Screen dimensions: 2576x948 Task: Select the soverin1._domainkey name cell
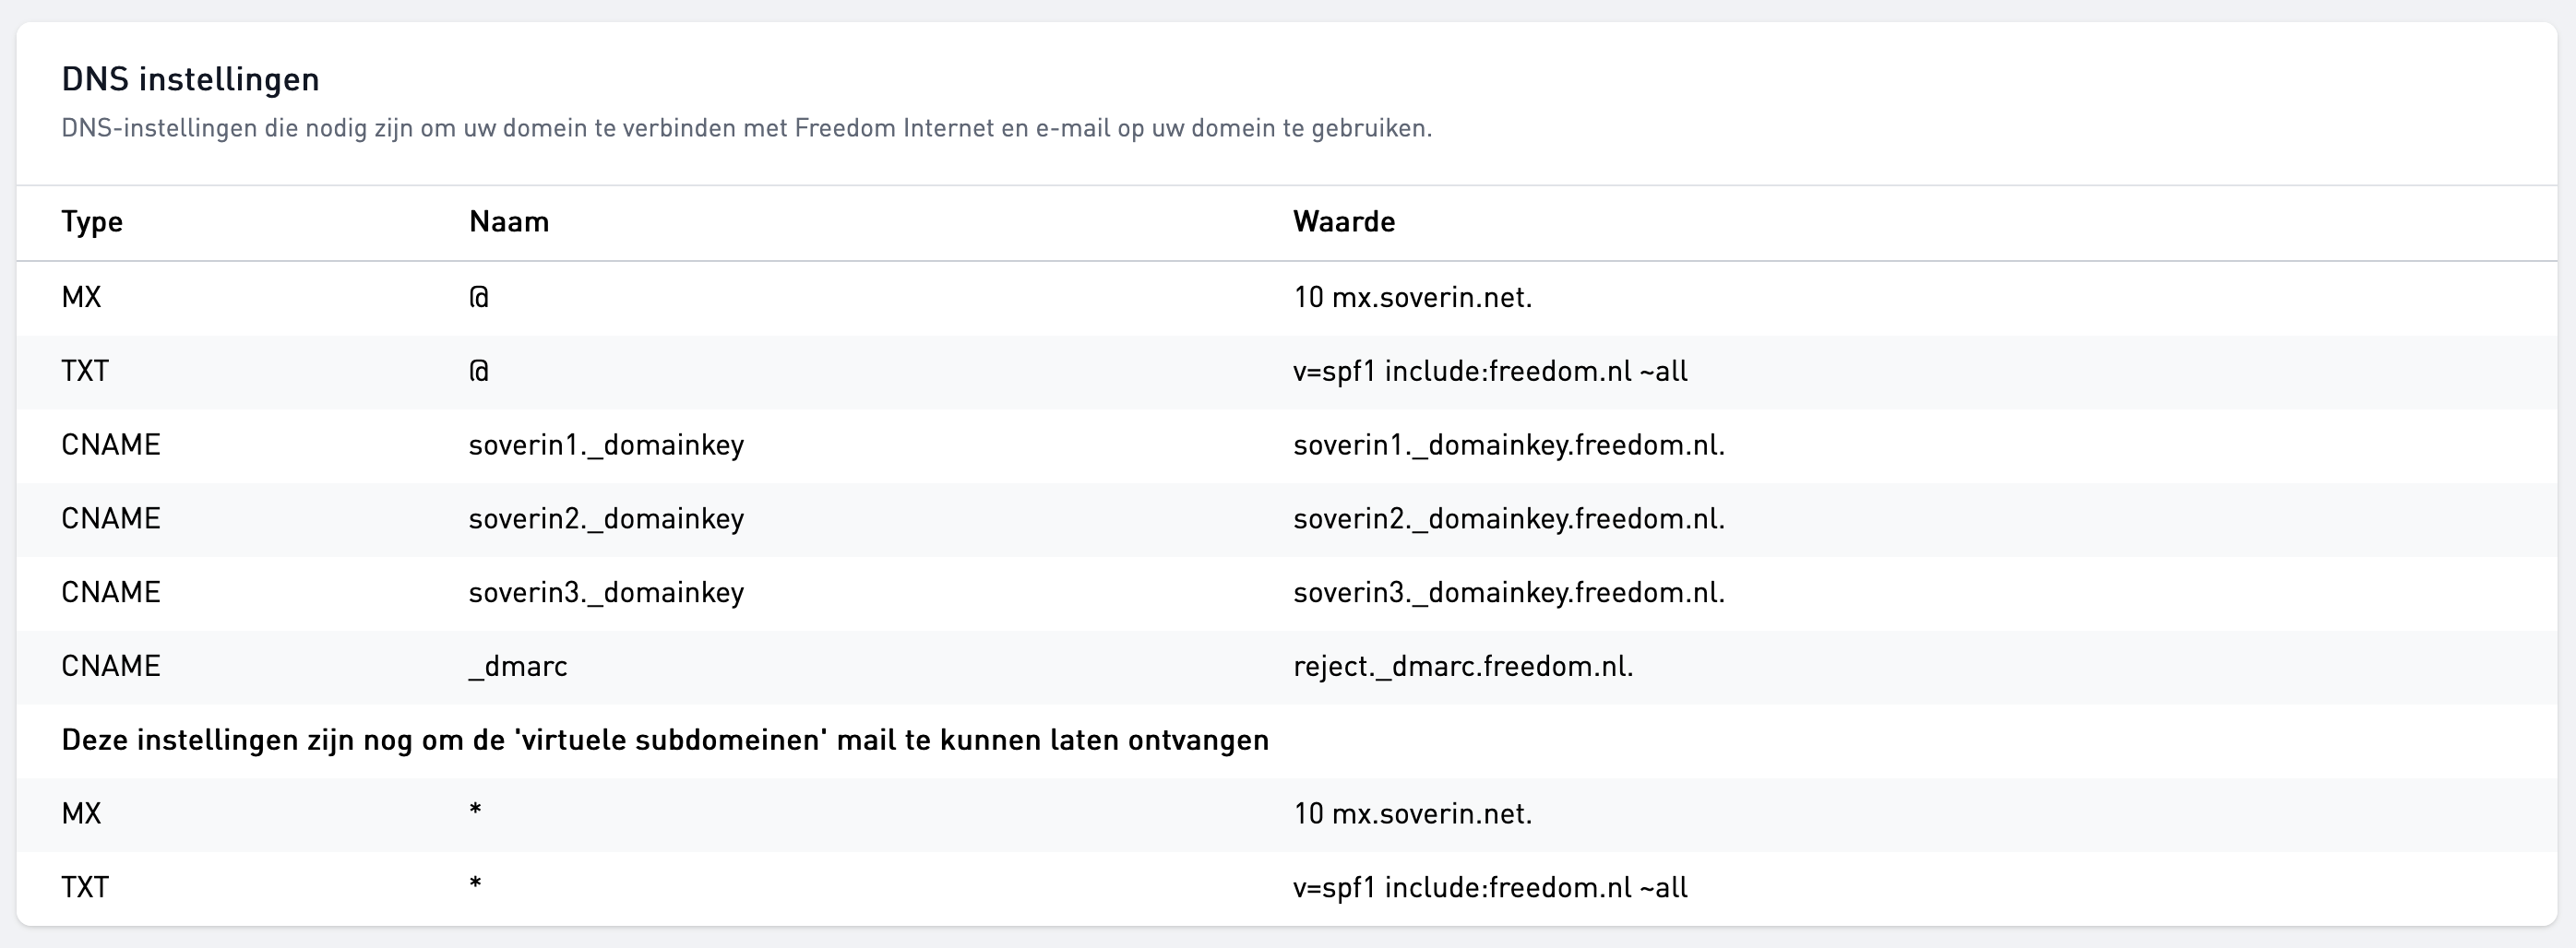606,445
